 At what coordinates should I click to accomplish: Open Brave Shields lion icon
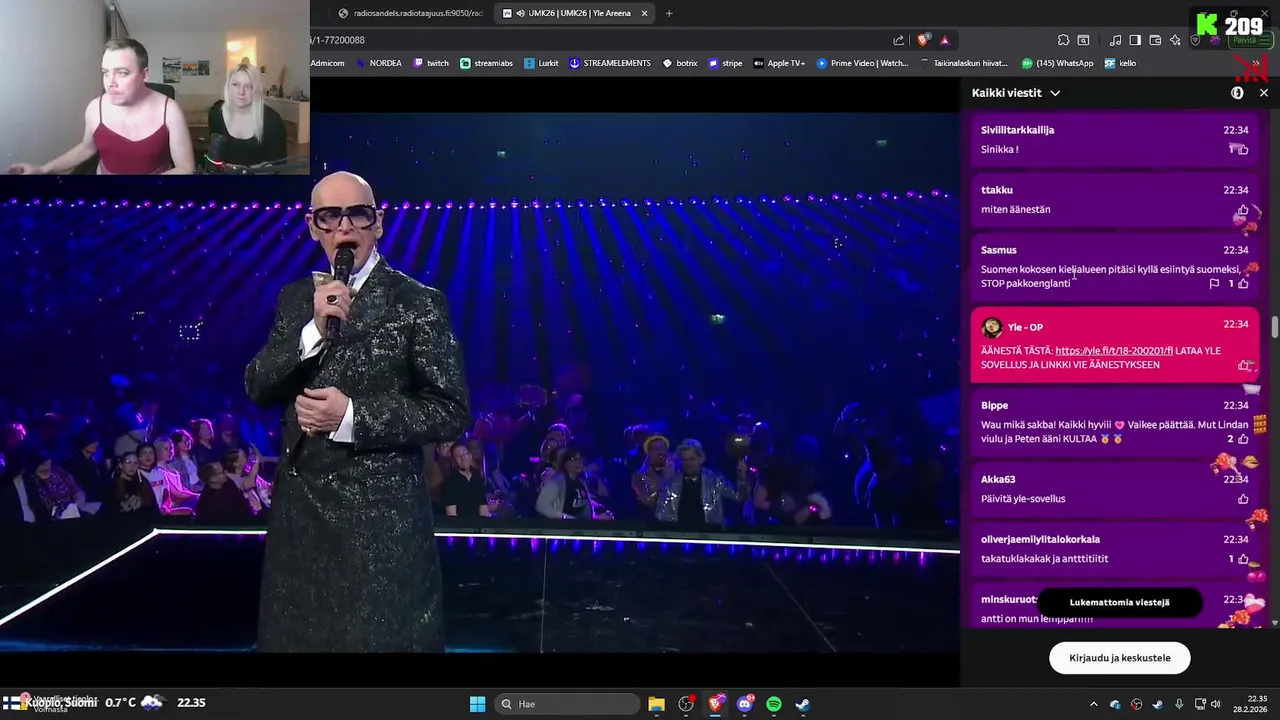923,40
